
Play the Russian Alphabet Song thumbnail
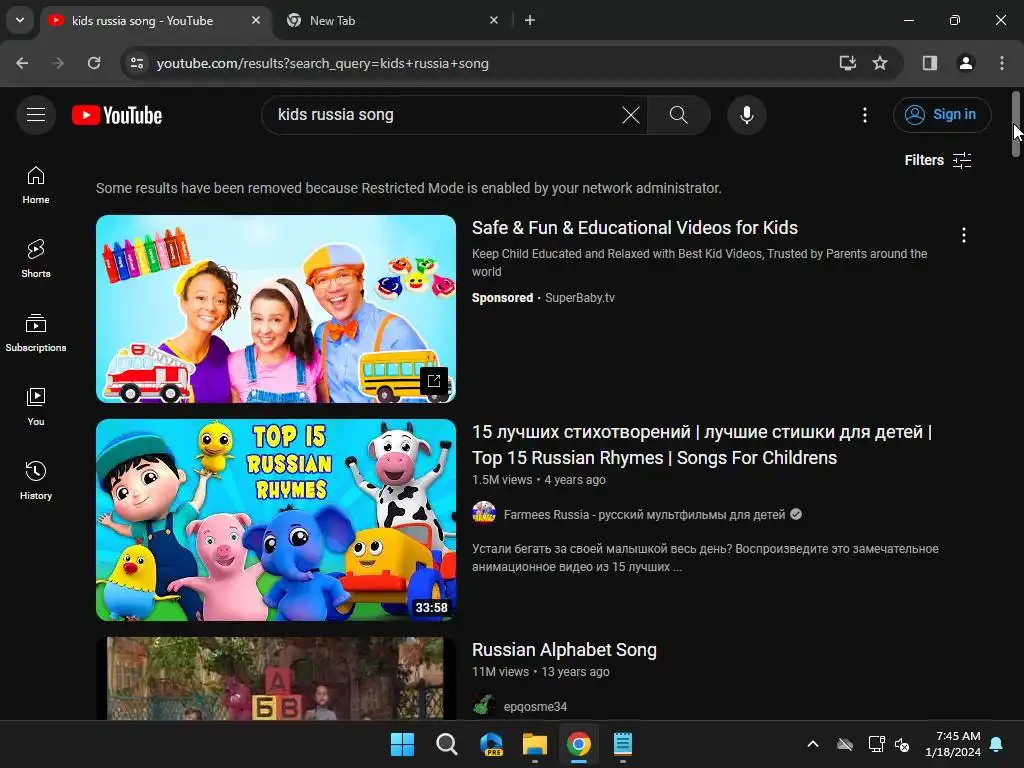coord(276,678)
